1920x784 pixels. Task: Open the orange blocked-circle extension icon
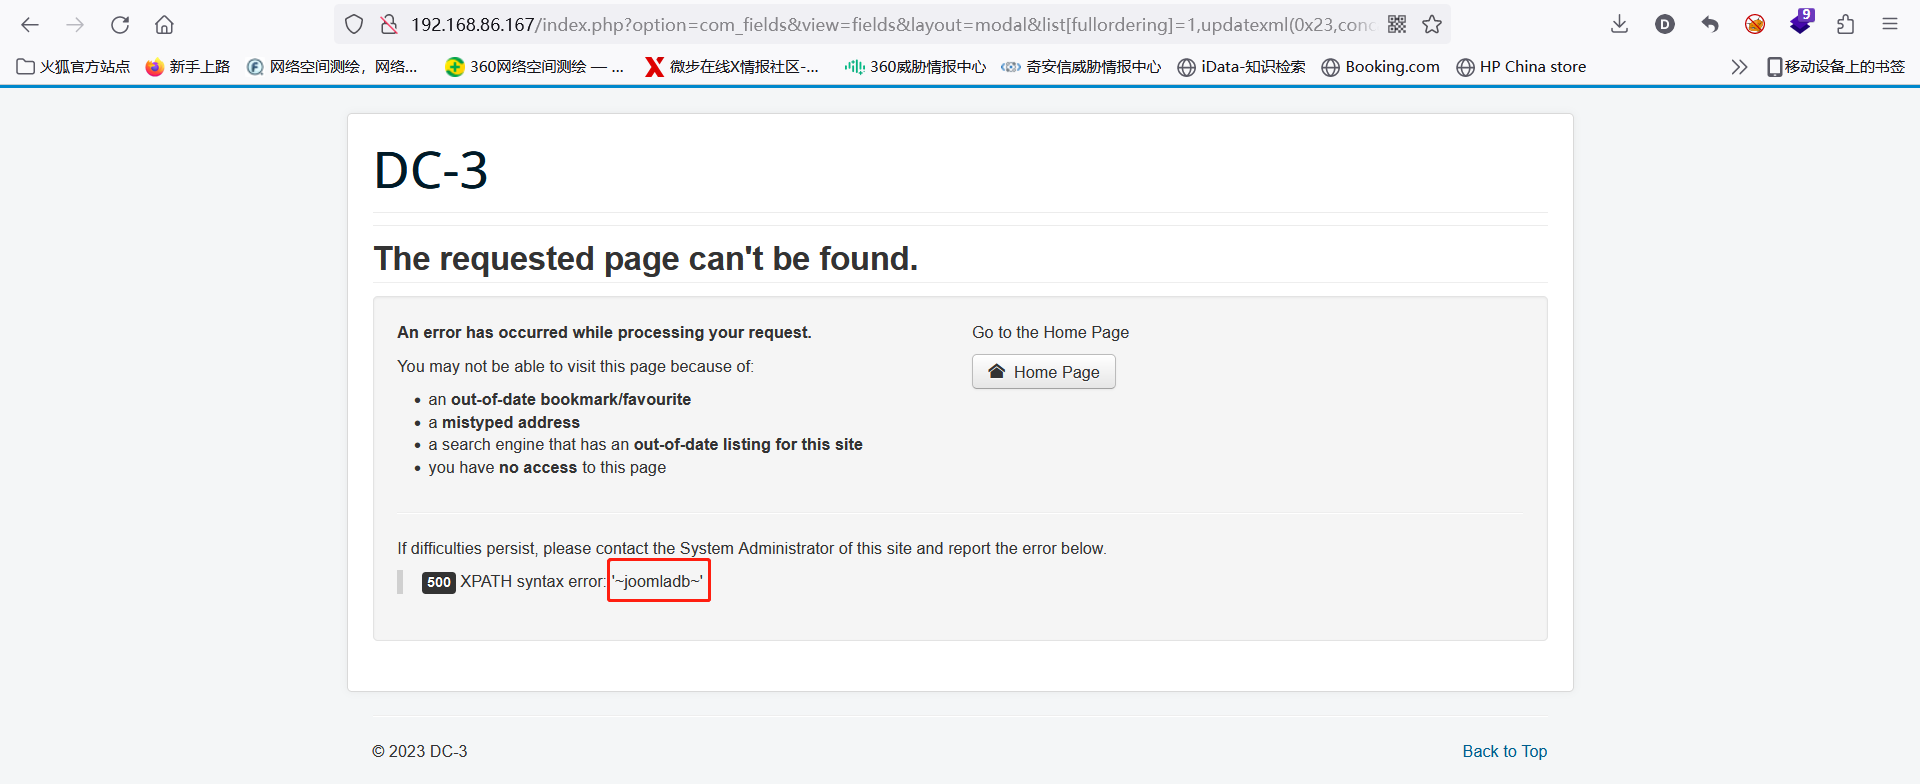pos(1755,25)
